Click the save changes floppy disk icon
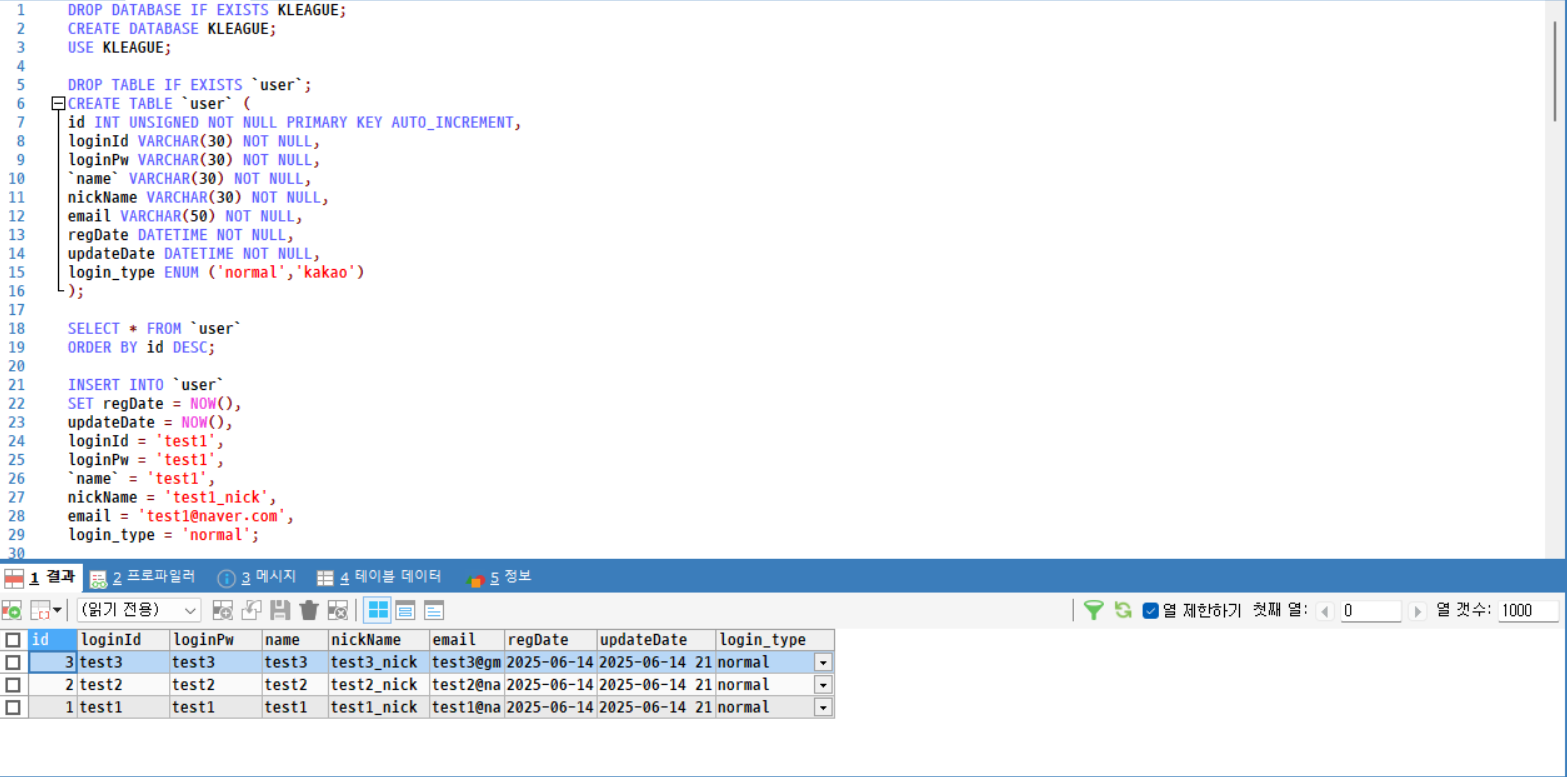 click(x=281, y=610)
